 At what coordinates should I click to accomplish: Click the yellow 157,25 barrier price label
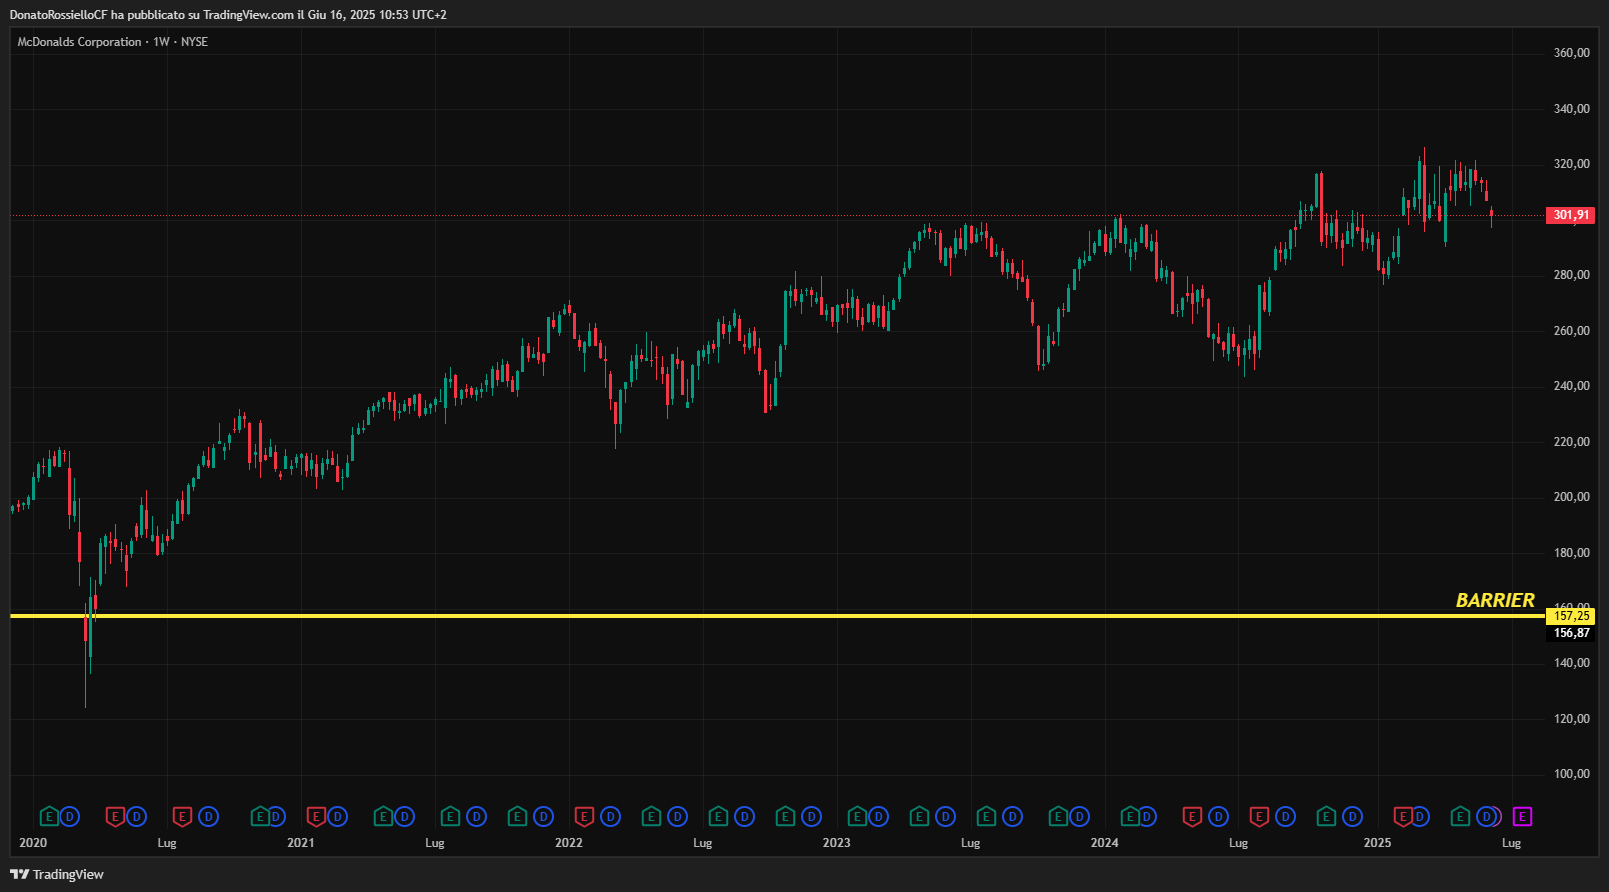coord(1571,616)
